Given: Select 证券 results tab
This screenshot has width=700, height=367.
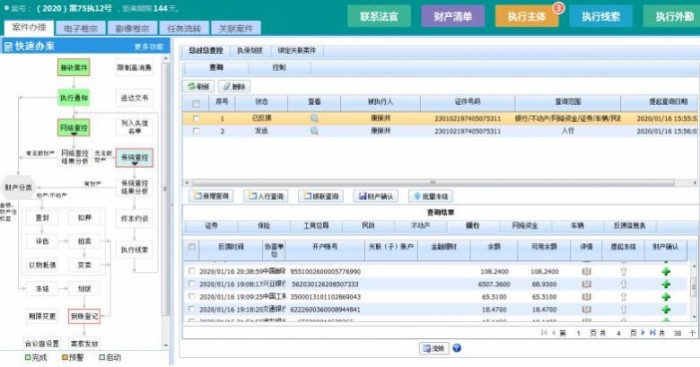Looking at the screenshot, I should (211, 225).
